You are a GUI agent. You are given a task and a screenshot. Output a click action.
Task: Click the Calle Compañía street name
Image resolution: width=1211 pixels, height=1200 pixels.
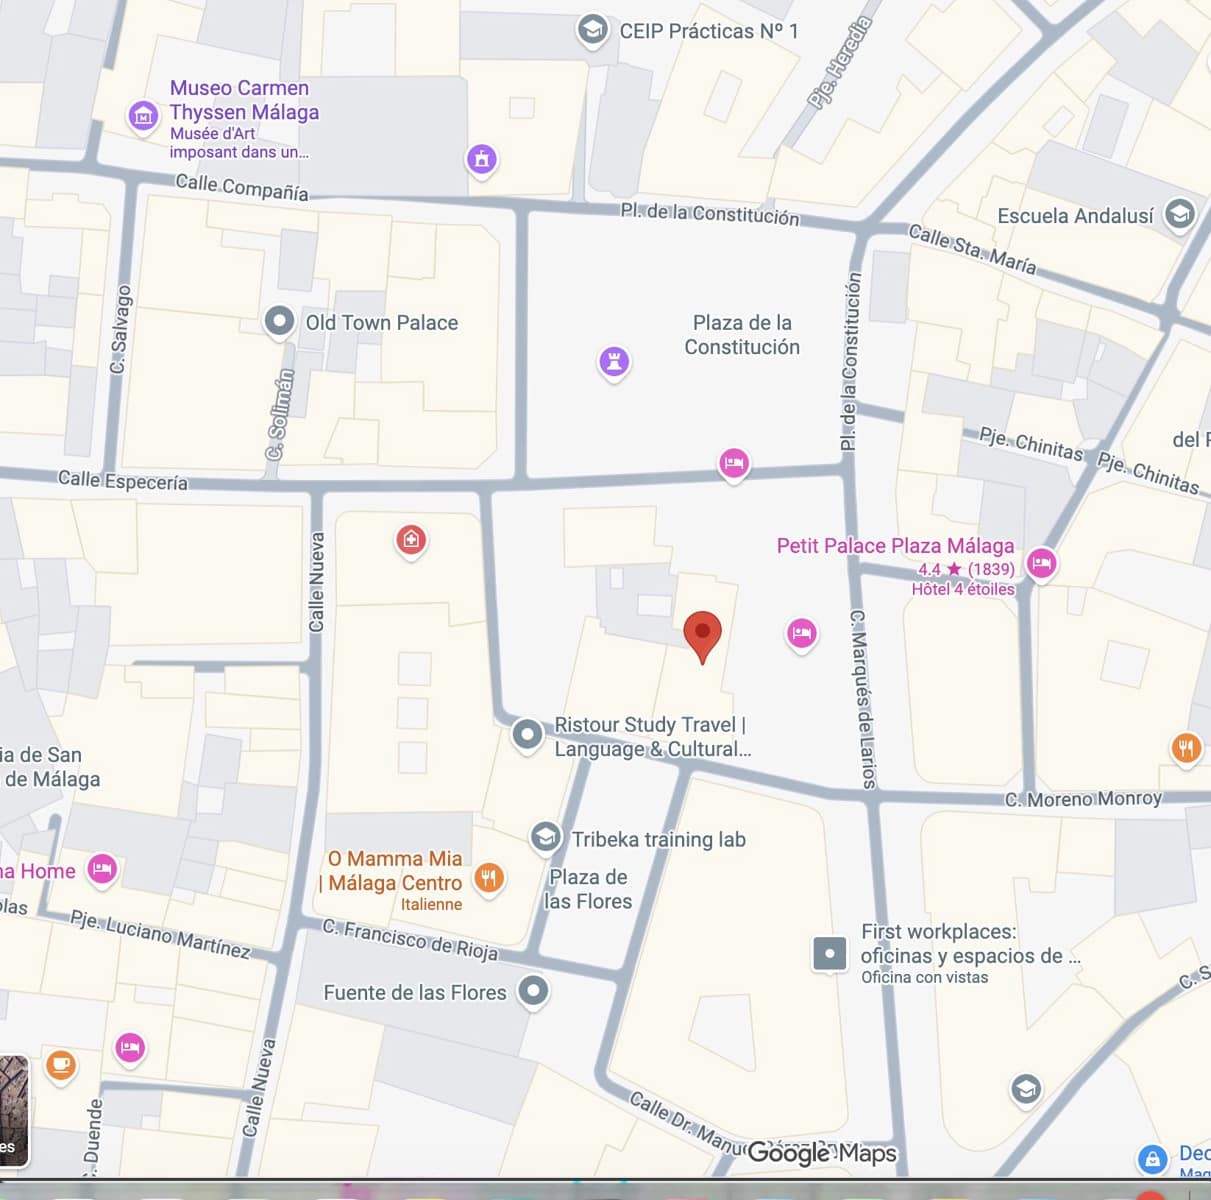coord(242,187)
